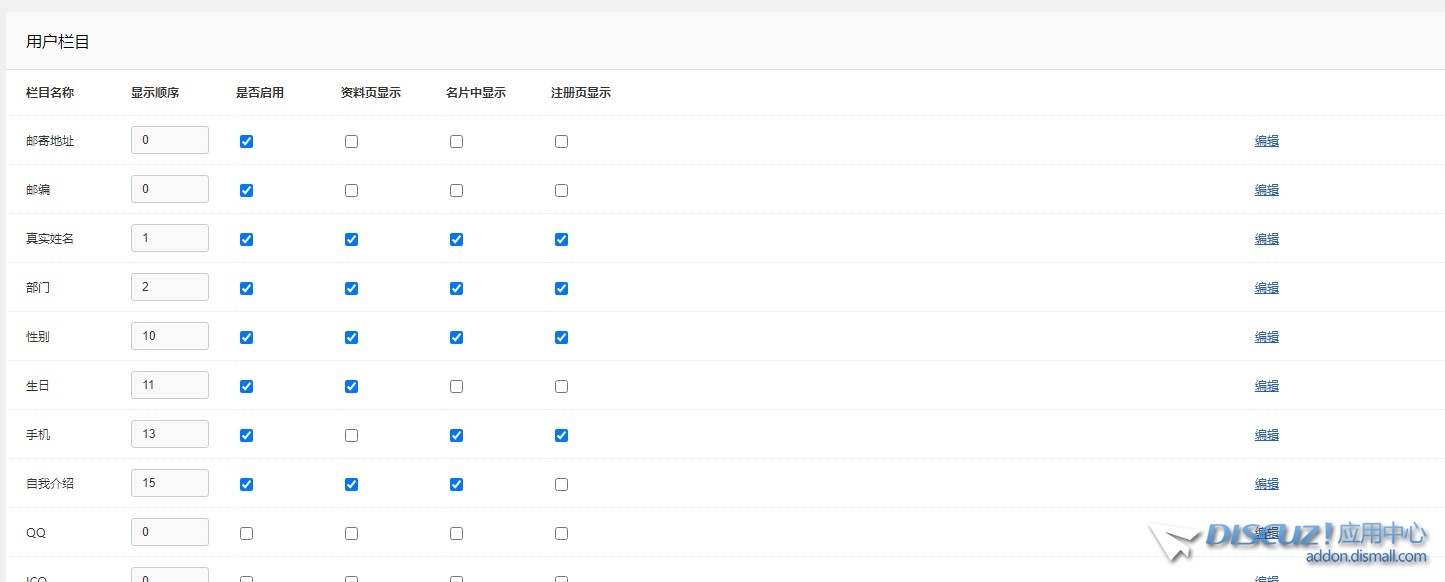
Task: Toggle 名片中显示 for 部门
Action: (x=456, y=288)
